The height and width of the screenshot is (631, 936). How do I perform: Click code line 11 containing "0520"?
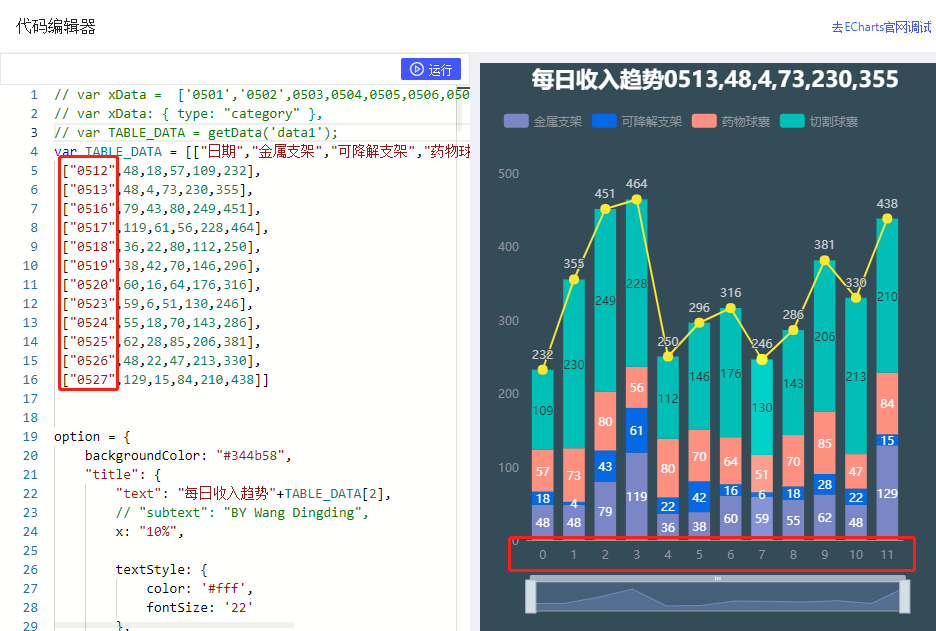click(x=161, y=285)
